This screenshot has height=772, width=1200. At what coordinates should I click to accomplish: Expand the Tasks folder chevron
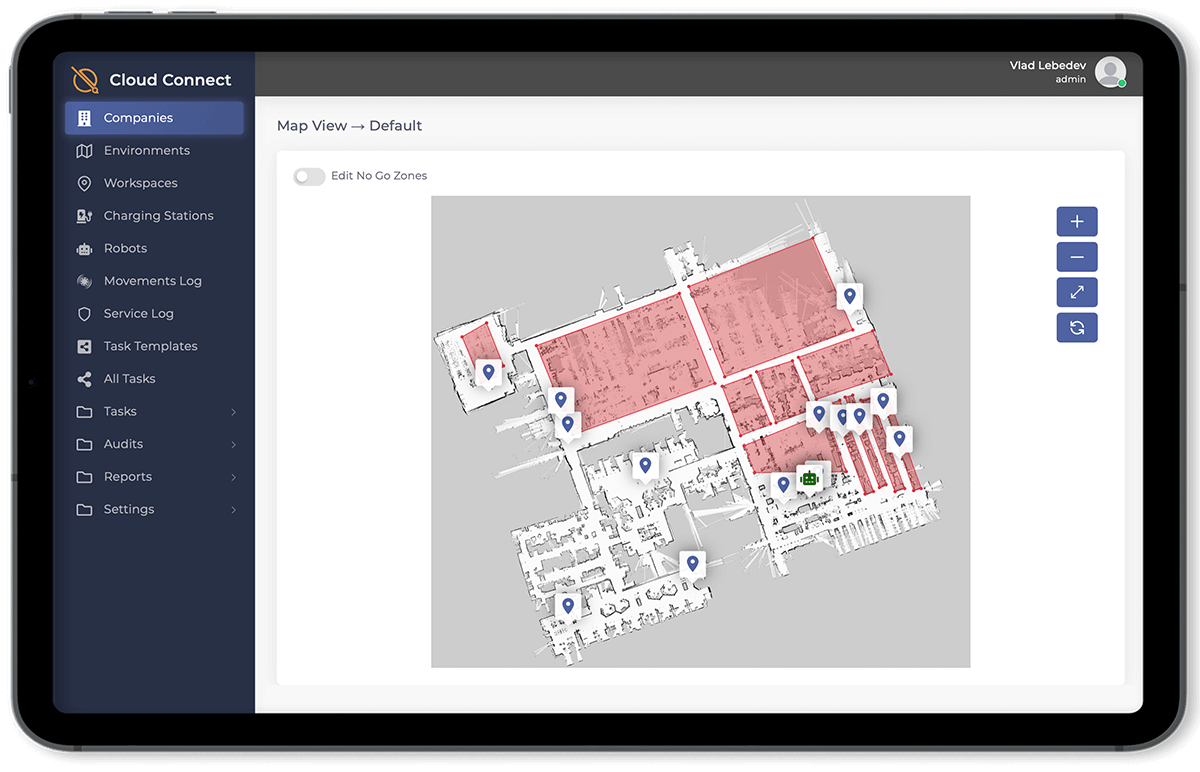coord(234,412)
